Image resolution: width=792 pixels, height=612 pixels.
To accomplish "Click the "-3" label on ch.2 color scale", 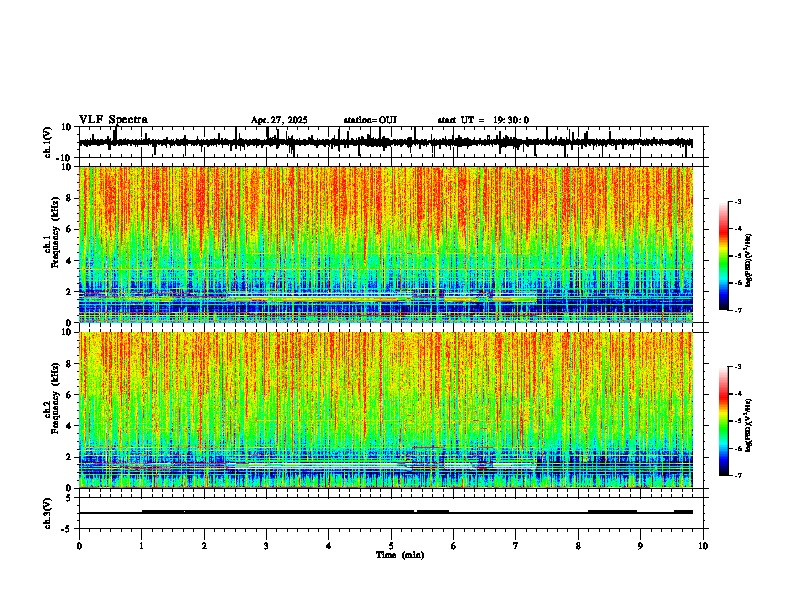I will pos(737,367).
